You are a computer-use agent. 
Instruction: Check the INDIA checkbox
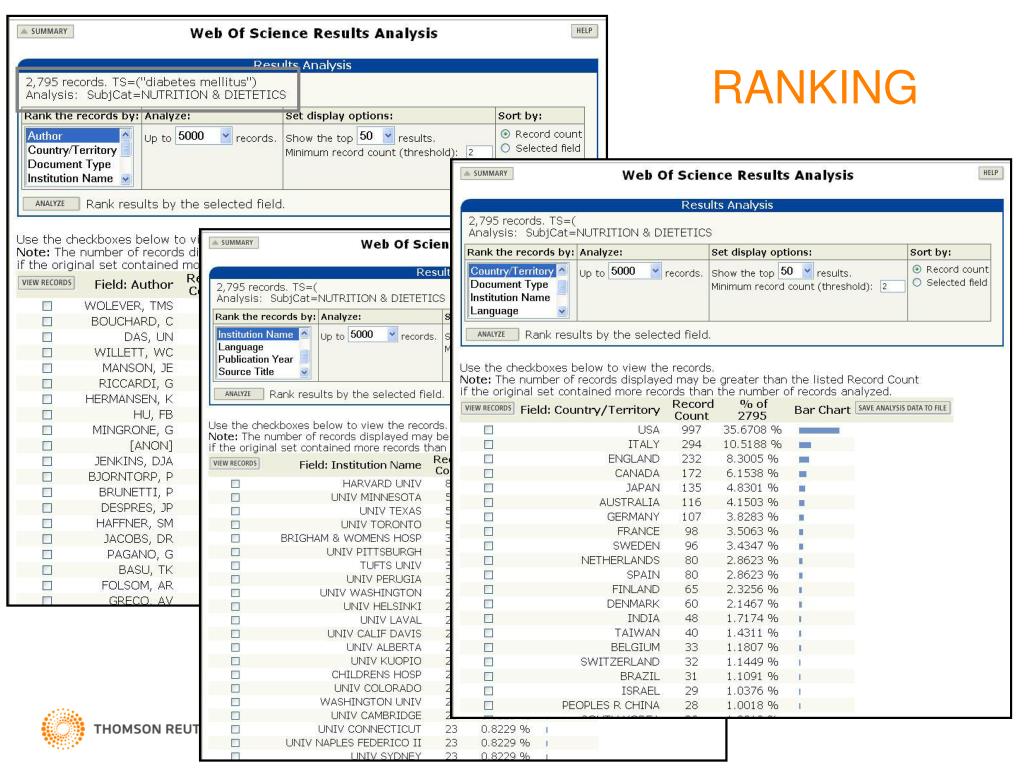click(x=488, y=618)
